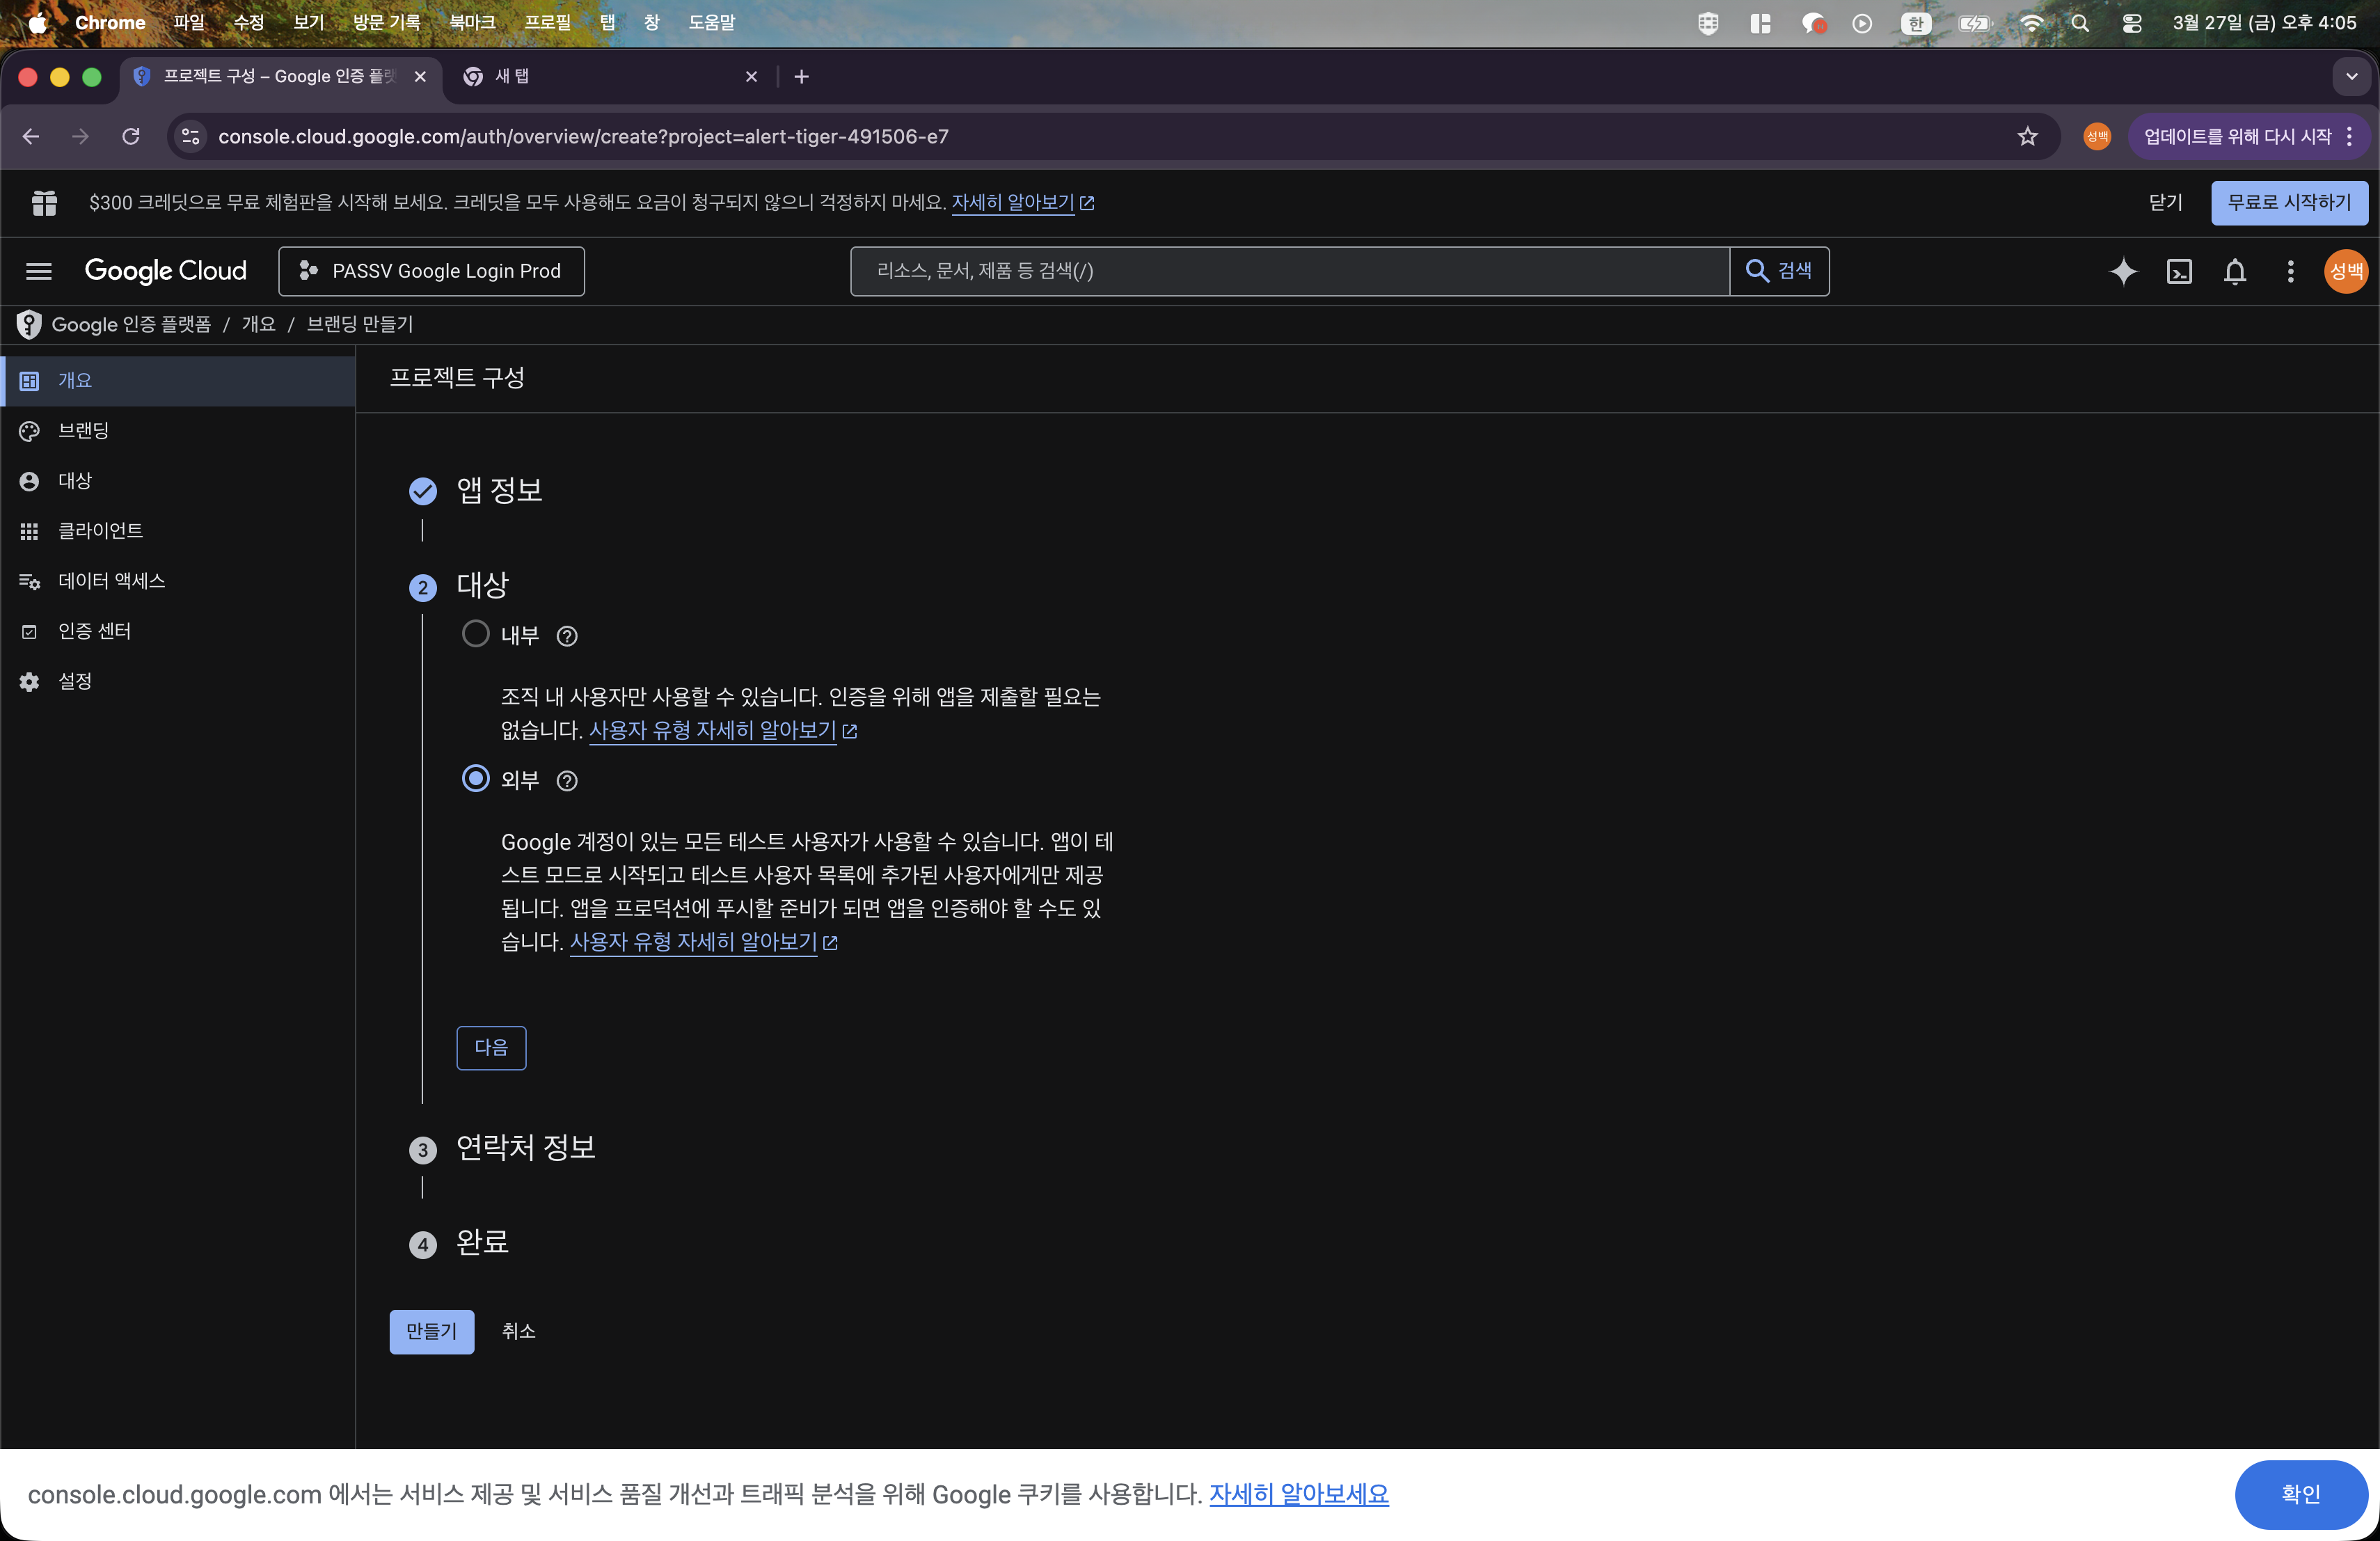
Task: Activate Cloud Shell terminal
Action: coord(2180,271)
